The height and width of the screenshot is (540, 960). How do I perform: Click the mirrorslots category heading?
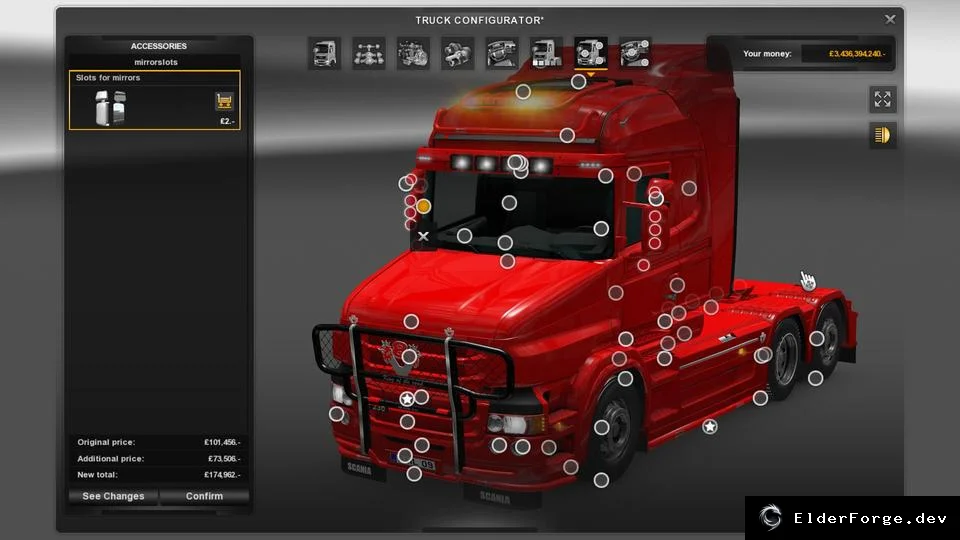(x=156, y=62)
